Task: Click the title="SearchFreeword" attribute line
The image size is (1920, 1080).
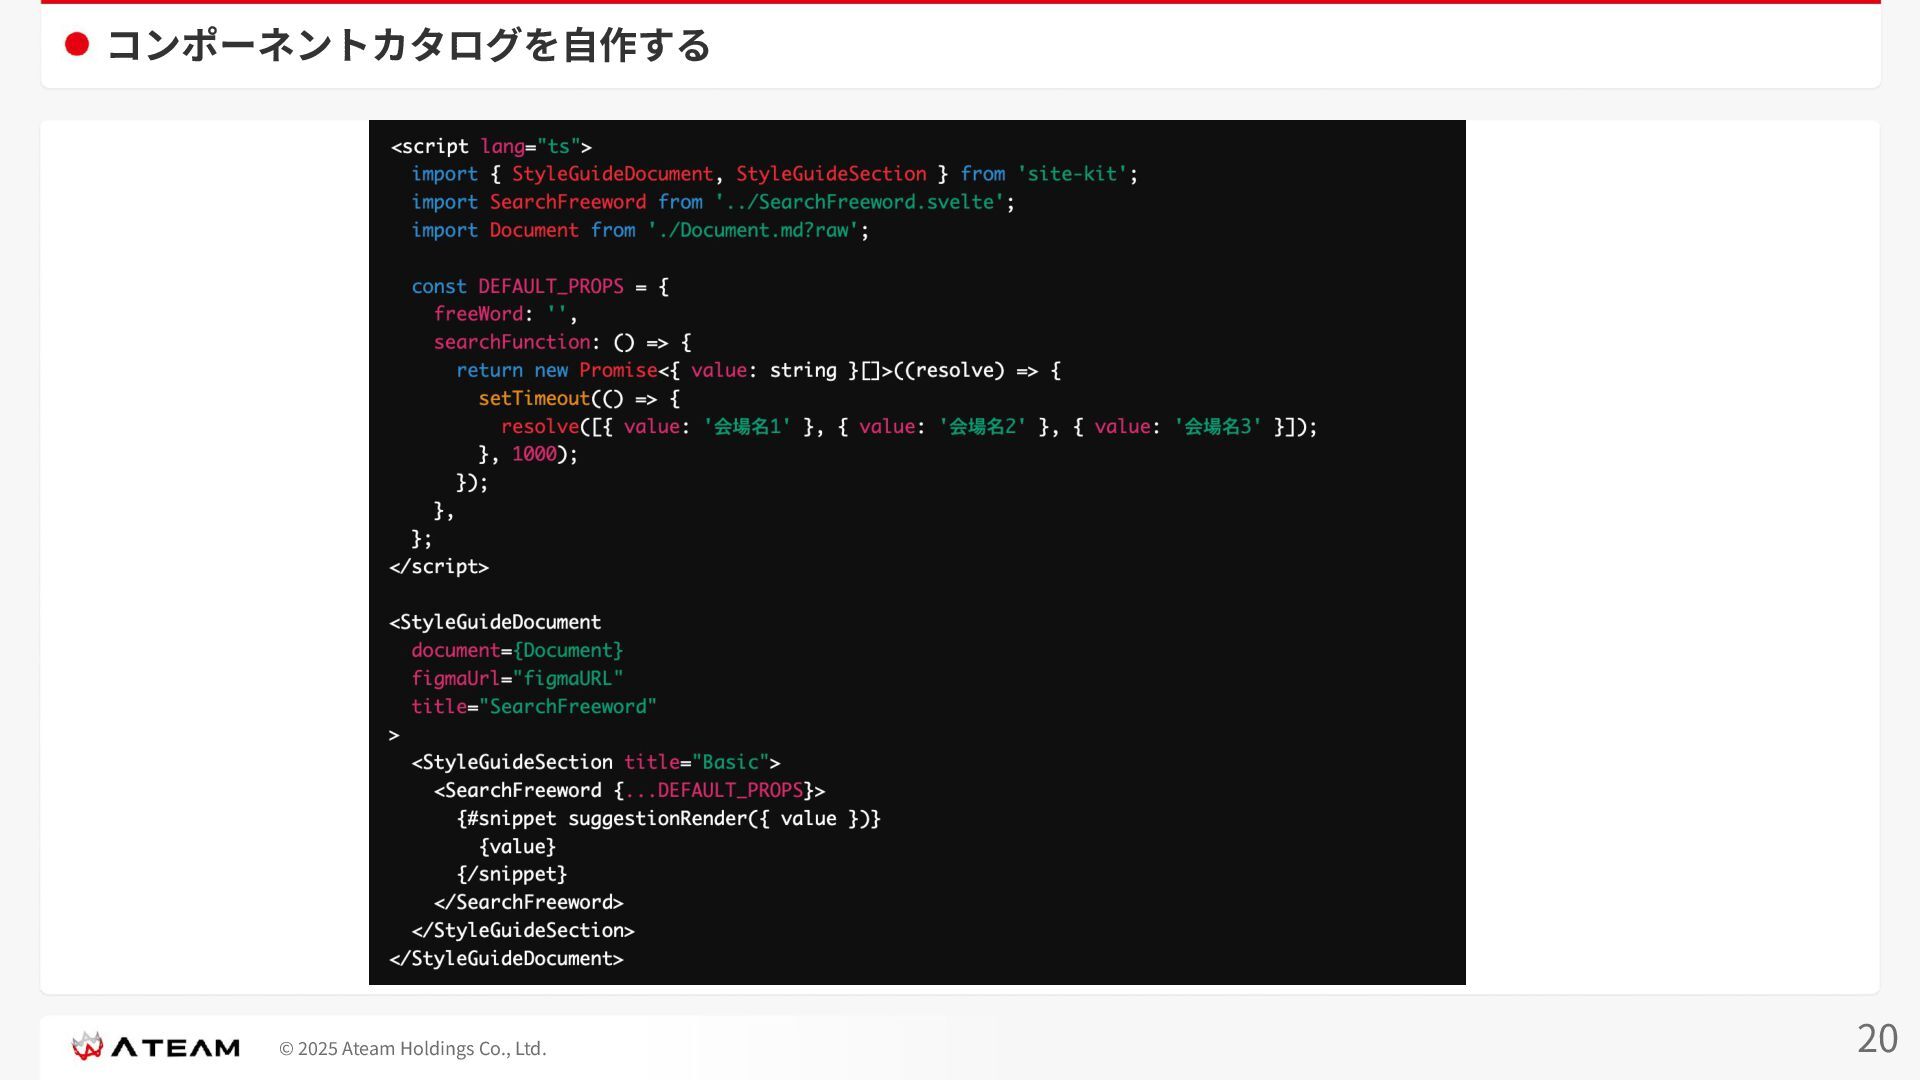Action: click(x=534, y=706)
